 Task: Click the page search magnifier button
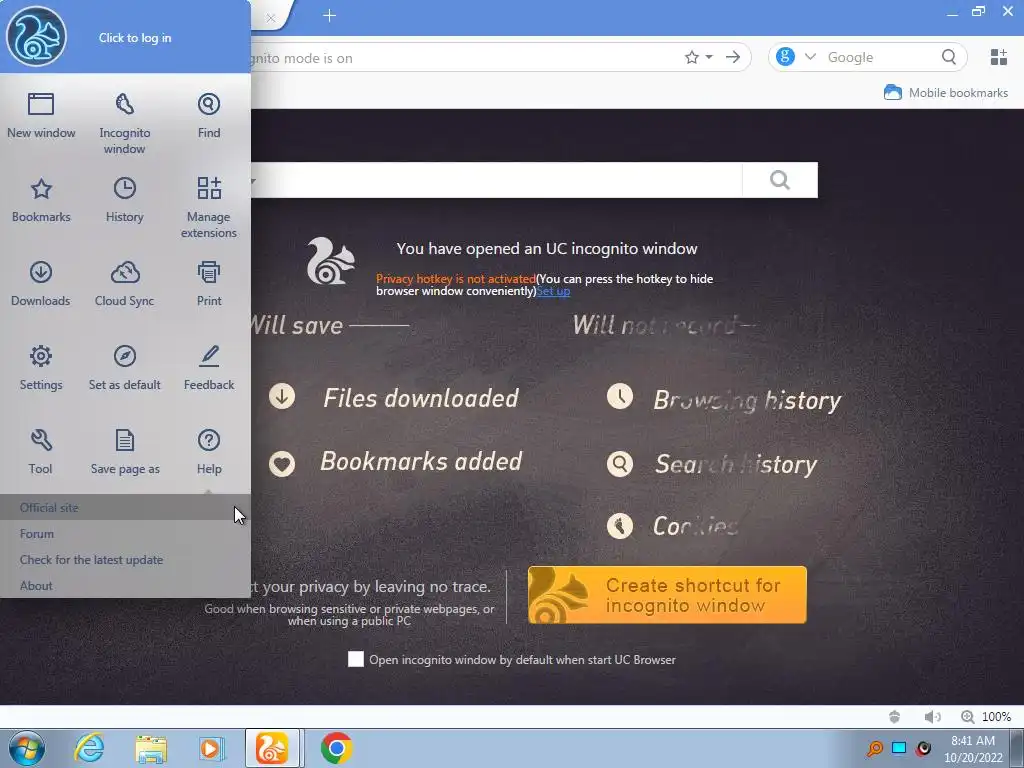click(780, 180)
